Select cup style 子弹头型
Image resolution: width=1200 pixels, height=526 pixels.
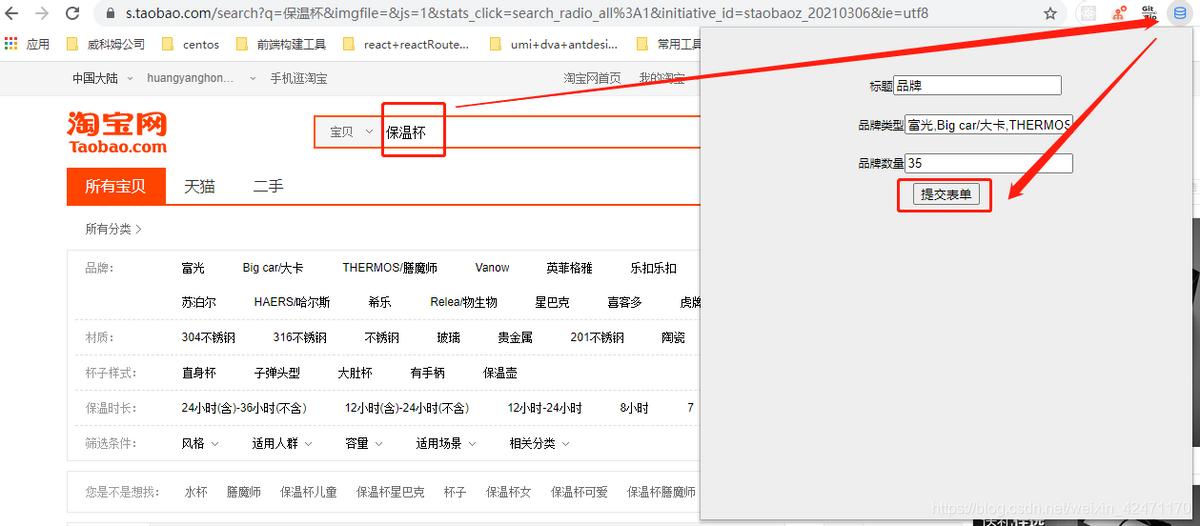[277, 373]
